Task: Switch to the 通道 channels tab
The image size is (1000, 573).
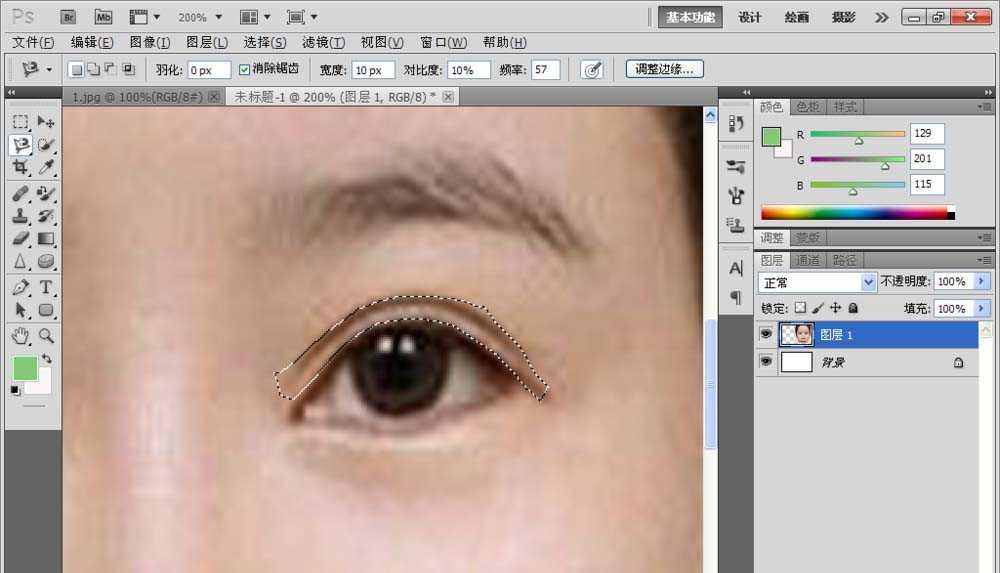Action: click(x=807, y=260)
